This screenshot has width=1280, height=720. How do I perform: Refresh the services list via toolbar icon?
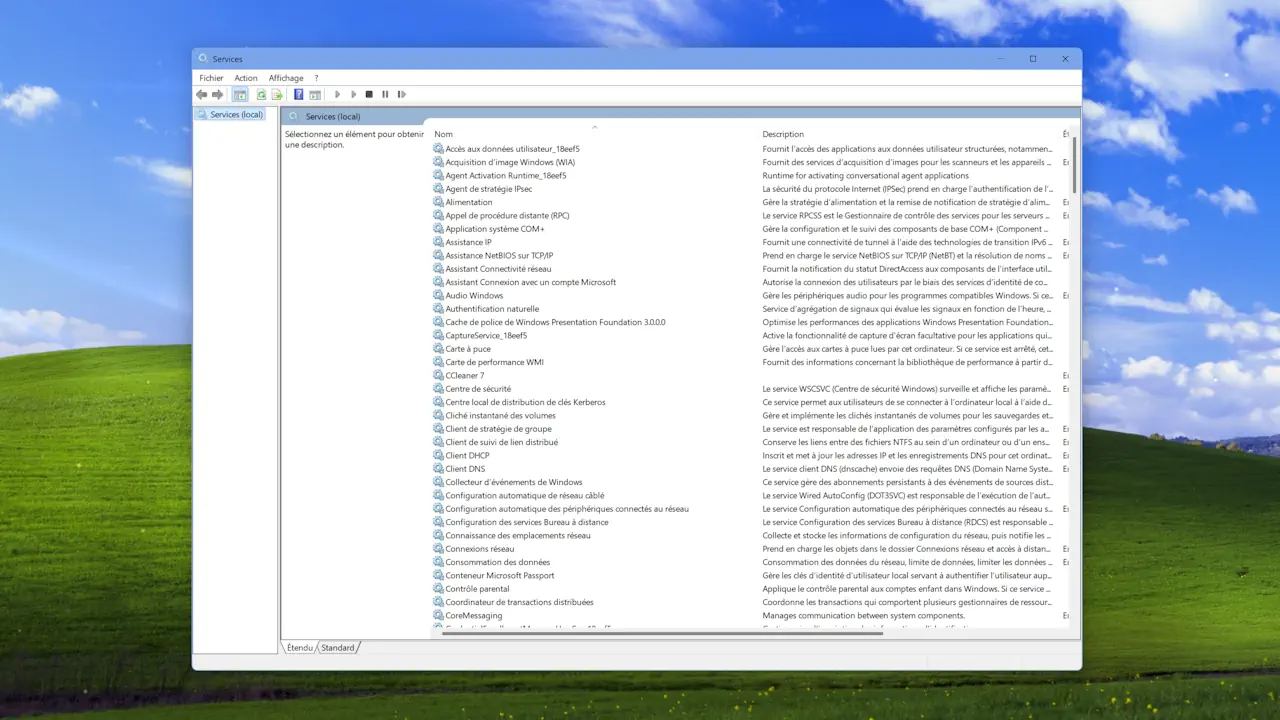pyautogui.click(x=261, y=94)
